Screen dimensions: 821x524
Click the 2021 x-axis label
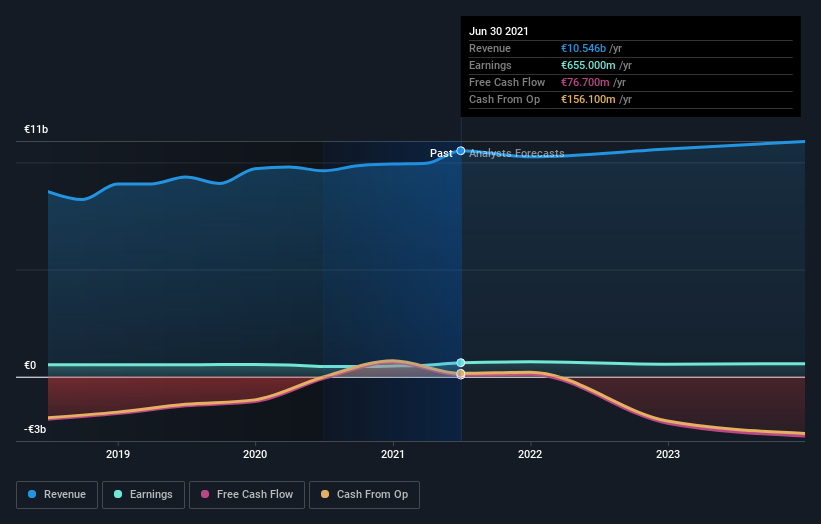(x=393, y=454)
